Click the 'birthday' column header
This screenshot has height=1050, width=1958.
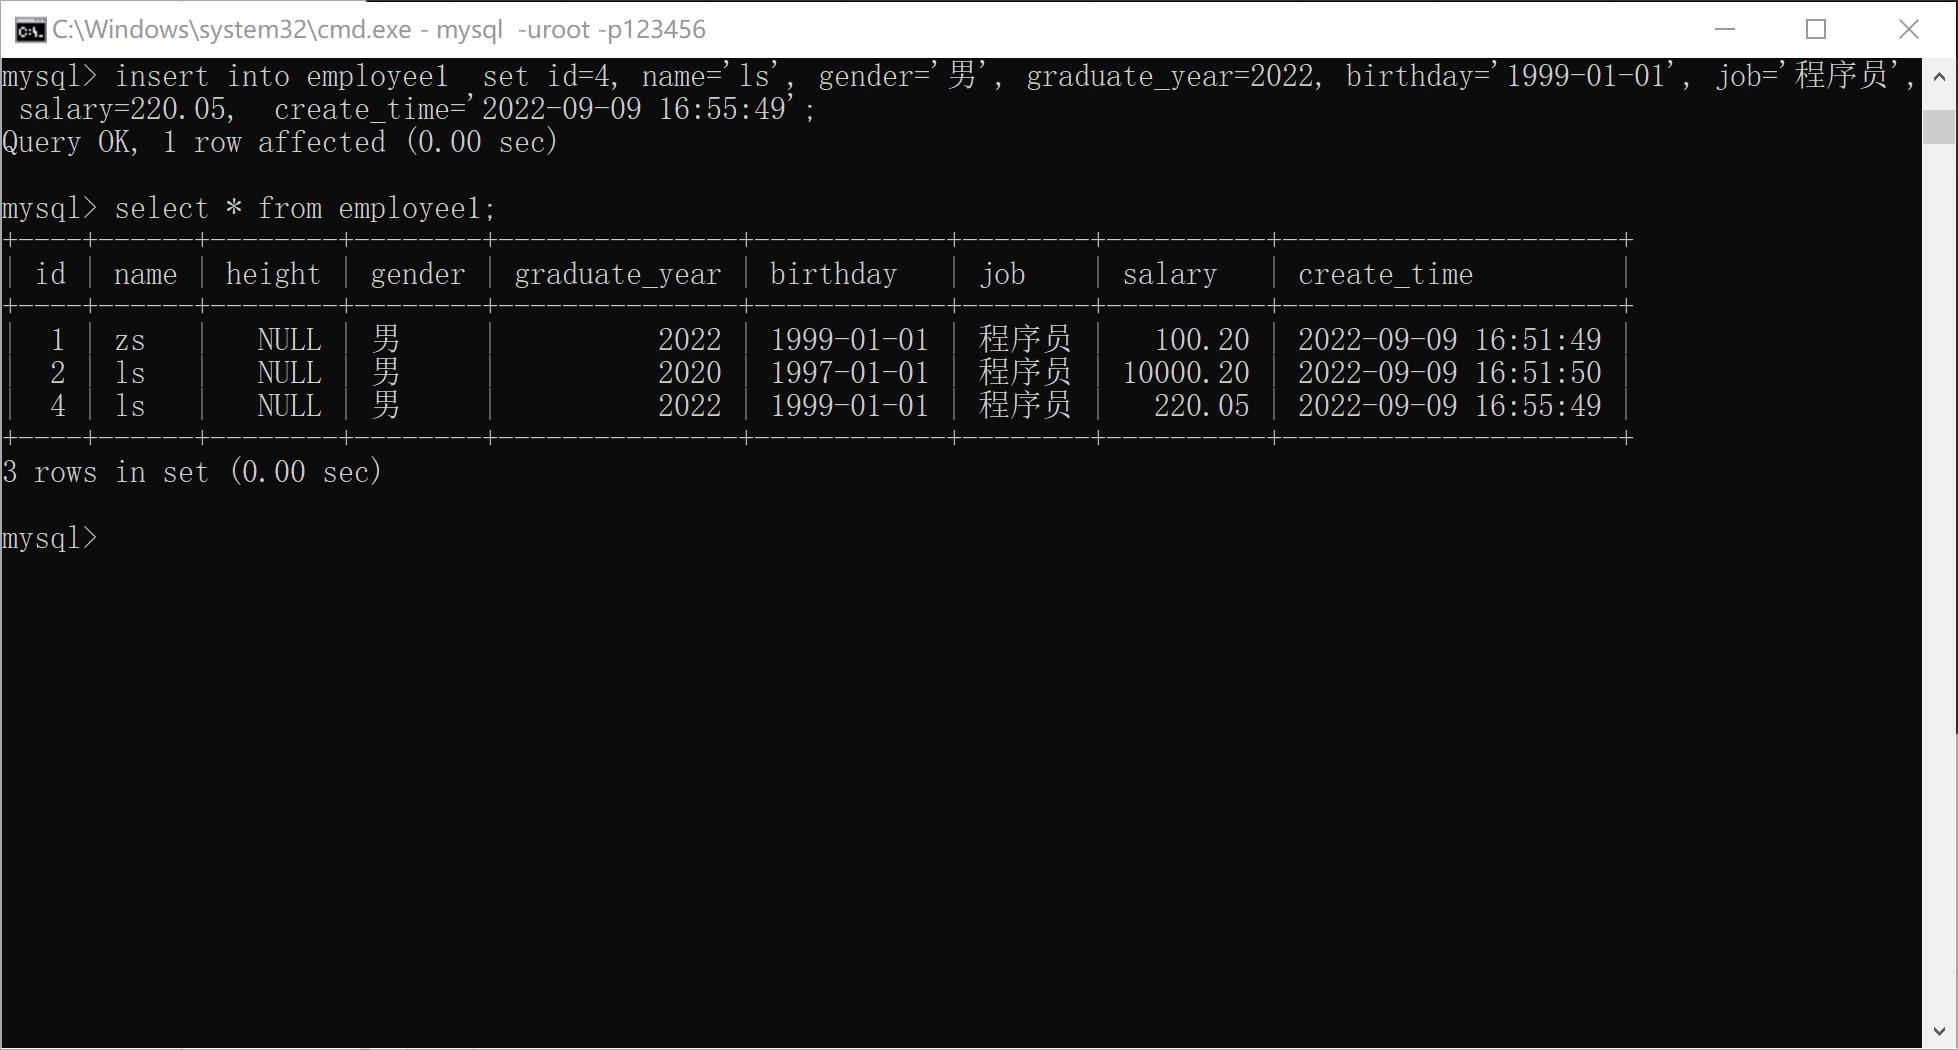[833, 274]
